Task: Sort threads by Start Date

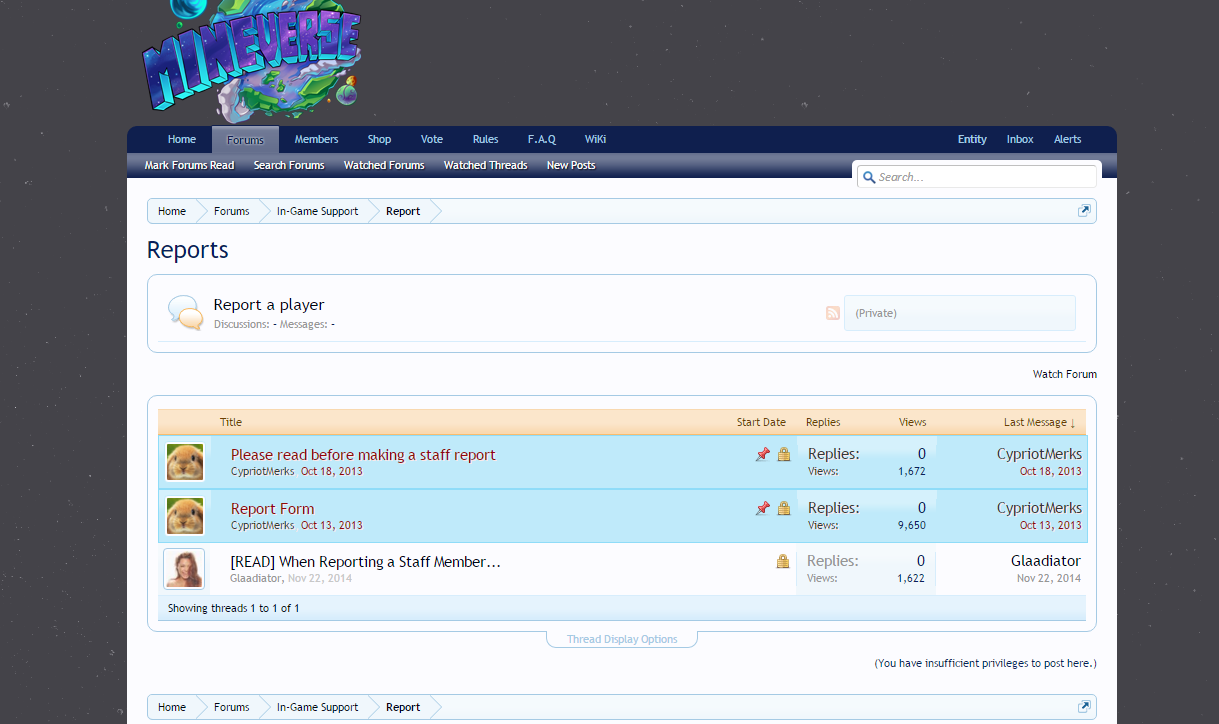Action: pyautogui.click(x=761, y=422)
